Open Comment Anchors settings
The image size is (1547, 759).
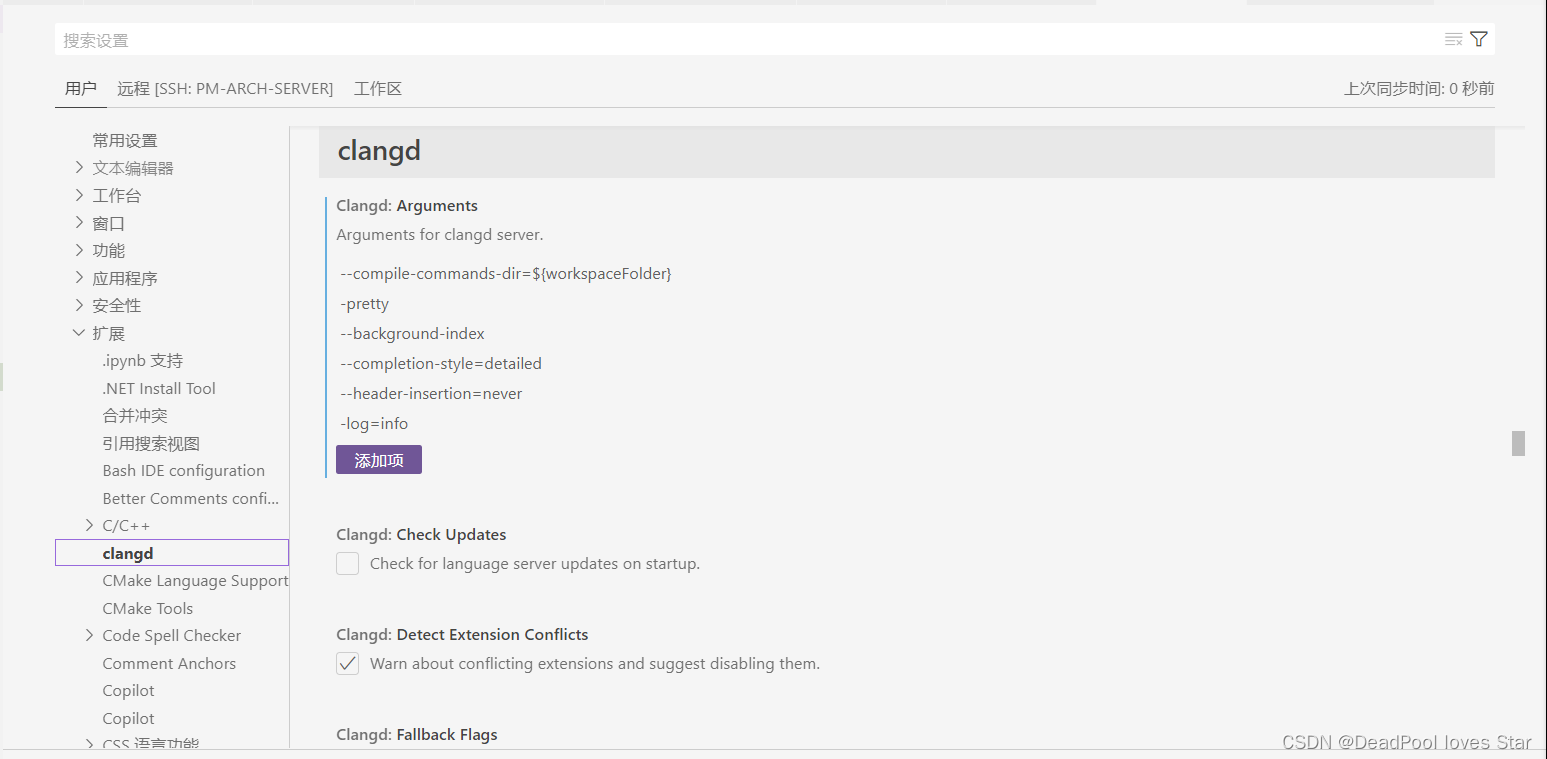(x=169, y=663)
